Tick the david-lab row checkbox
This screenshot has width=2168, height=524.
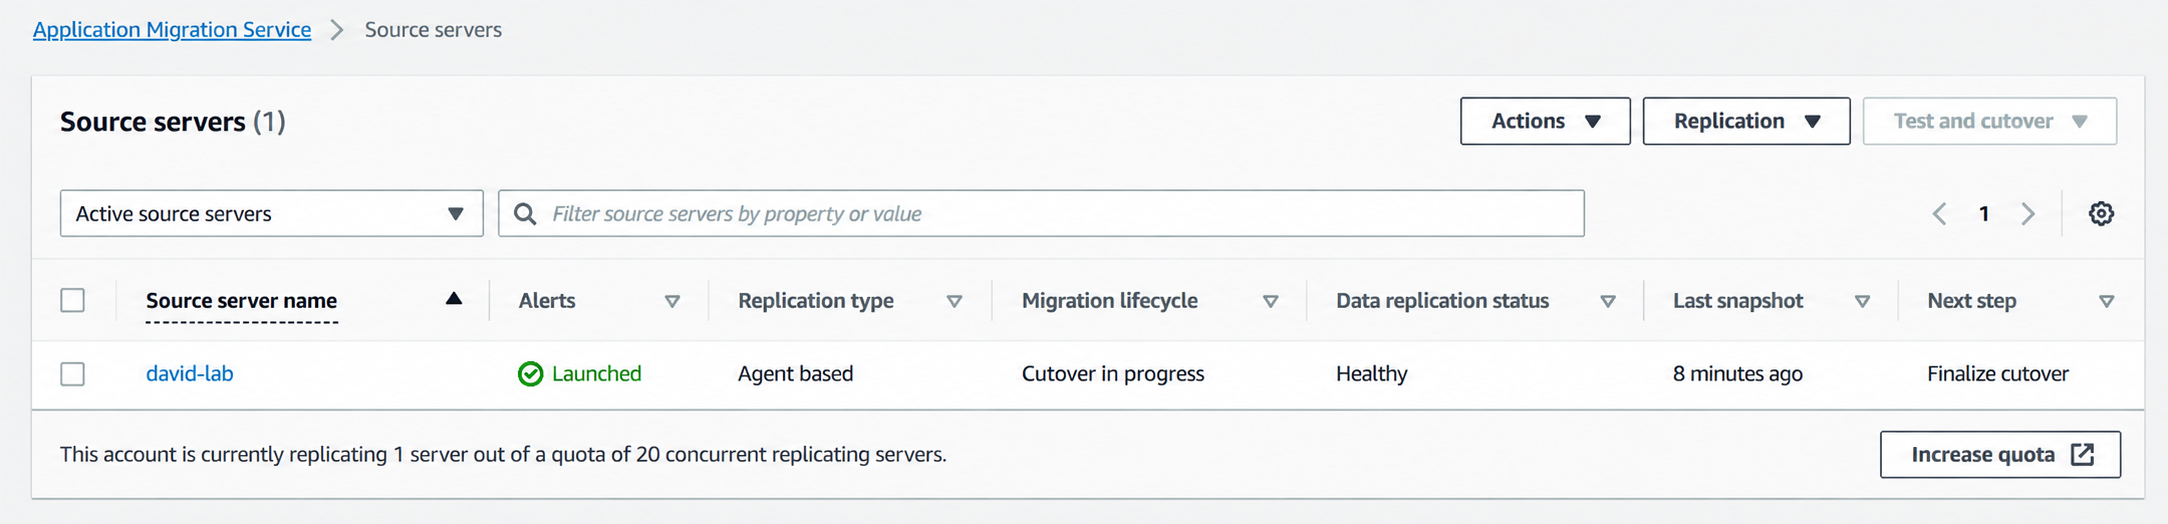pos(73,374)
